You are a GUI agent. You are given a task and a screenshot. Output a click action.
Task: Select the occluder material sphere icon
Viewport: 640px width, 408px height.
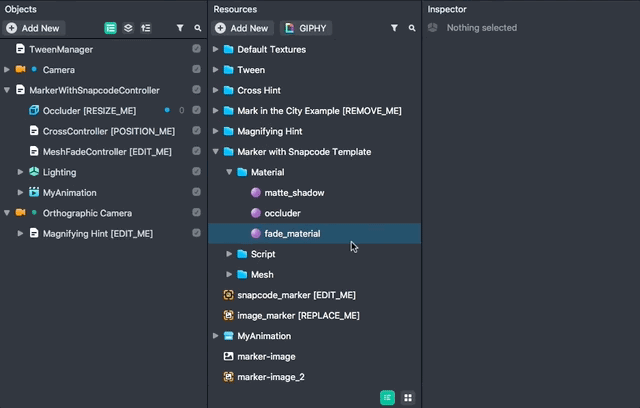[256, 213]
